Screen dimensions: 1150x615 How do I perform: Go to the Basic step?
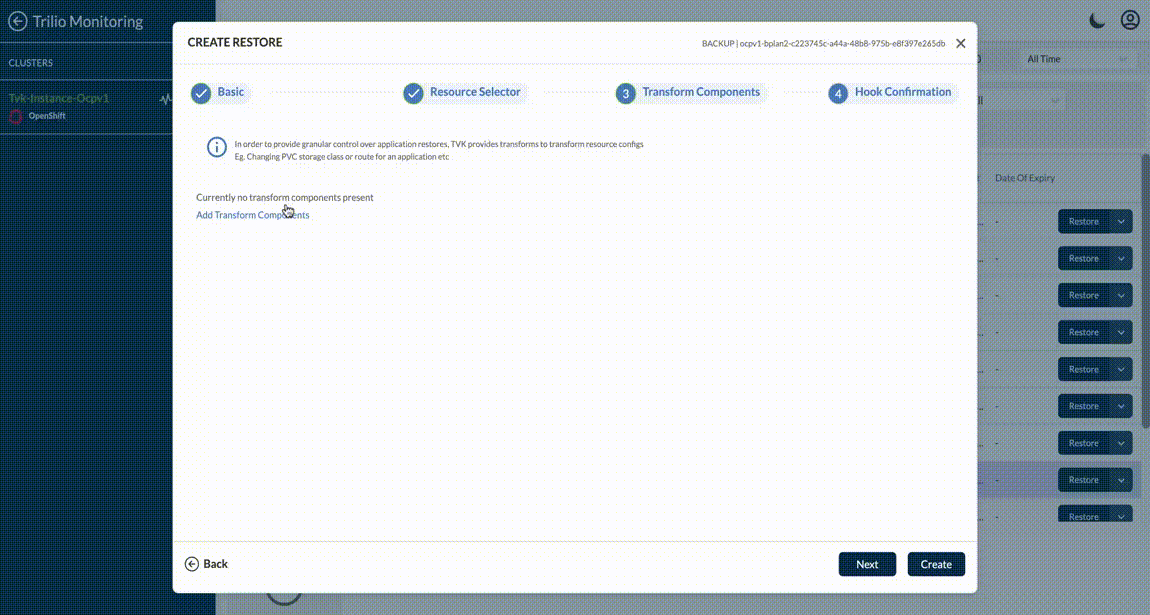[x=230, y=92]
